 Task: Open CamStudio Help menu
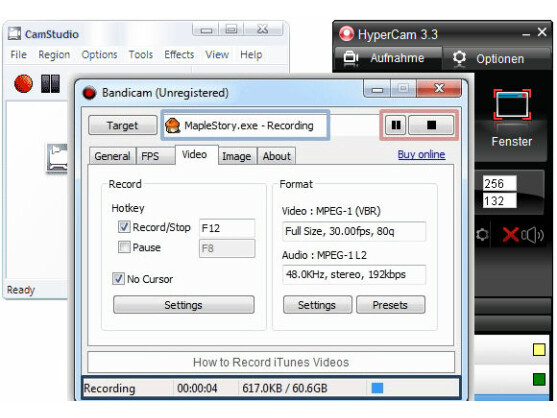click(x=251, y=55)
